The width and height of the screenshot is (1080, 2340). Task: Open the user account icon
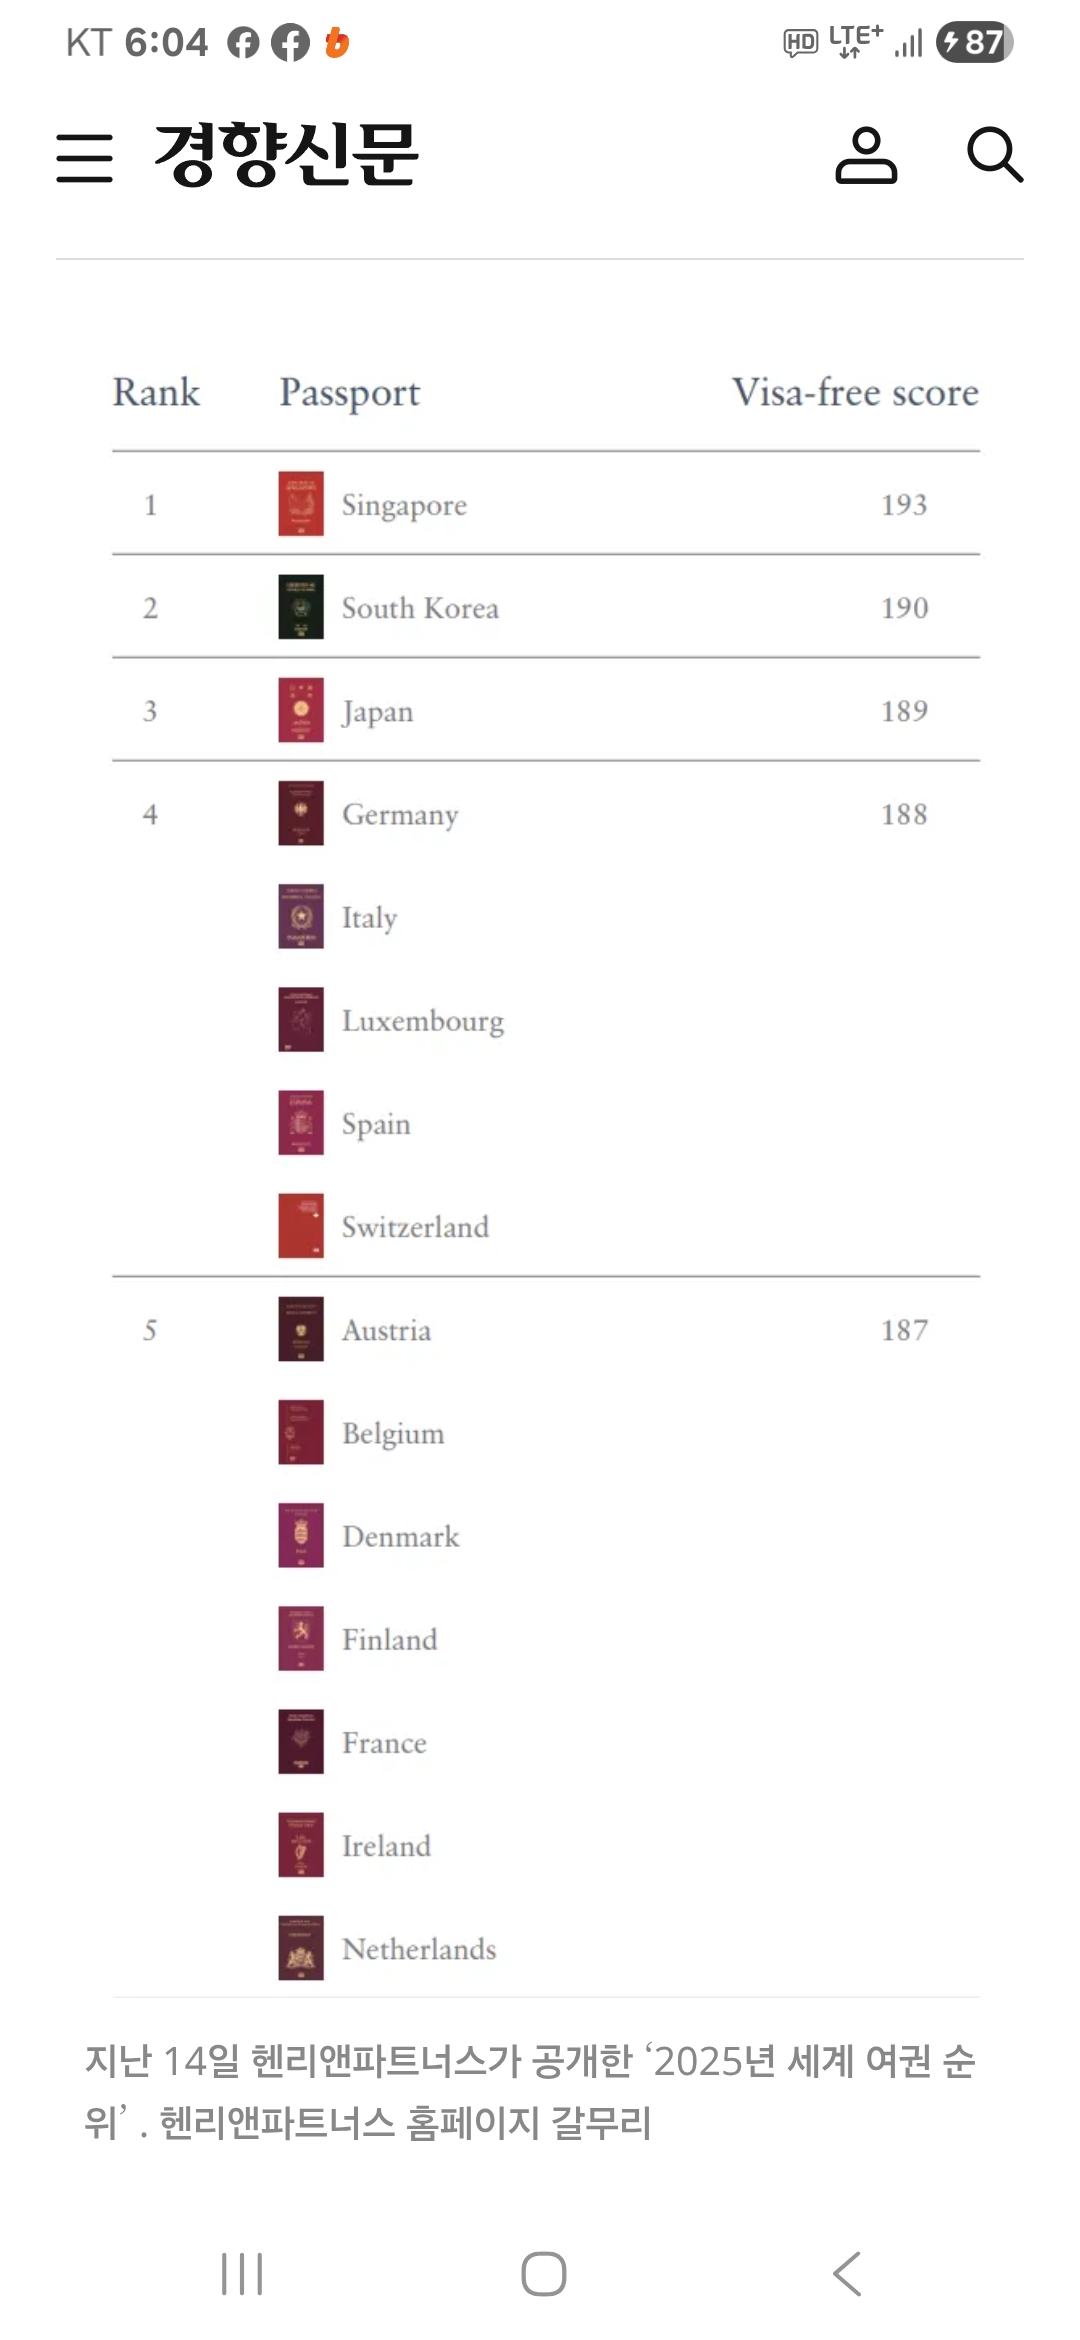click(x=866, y=155)
